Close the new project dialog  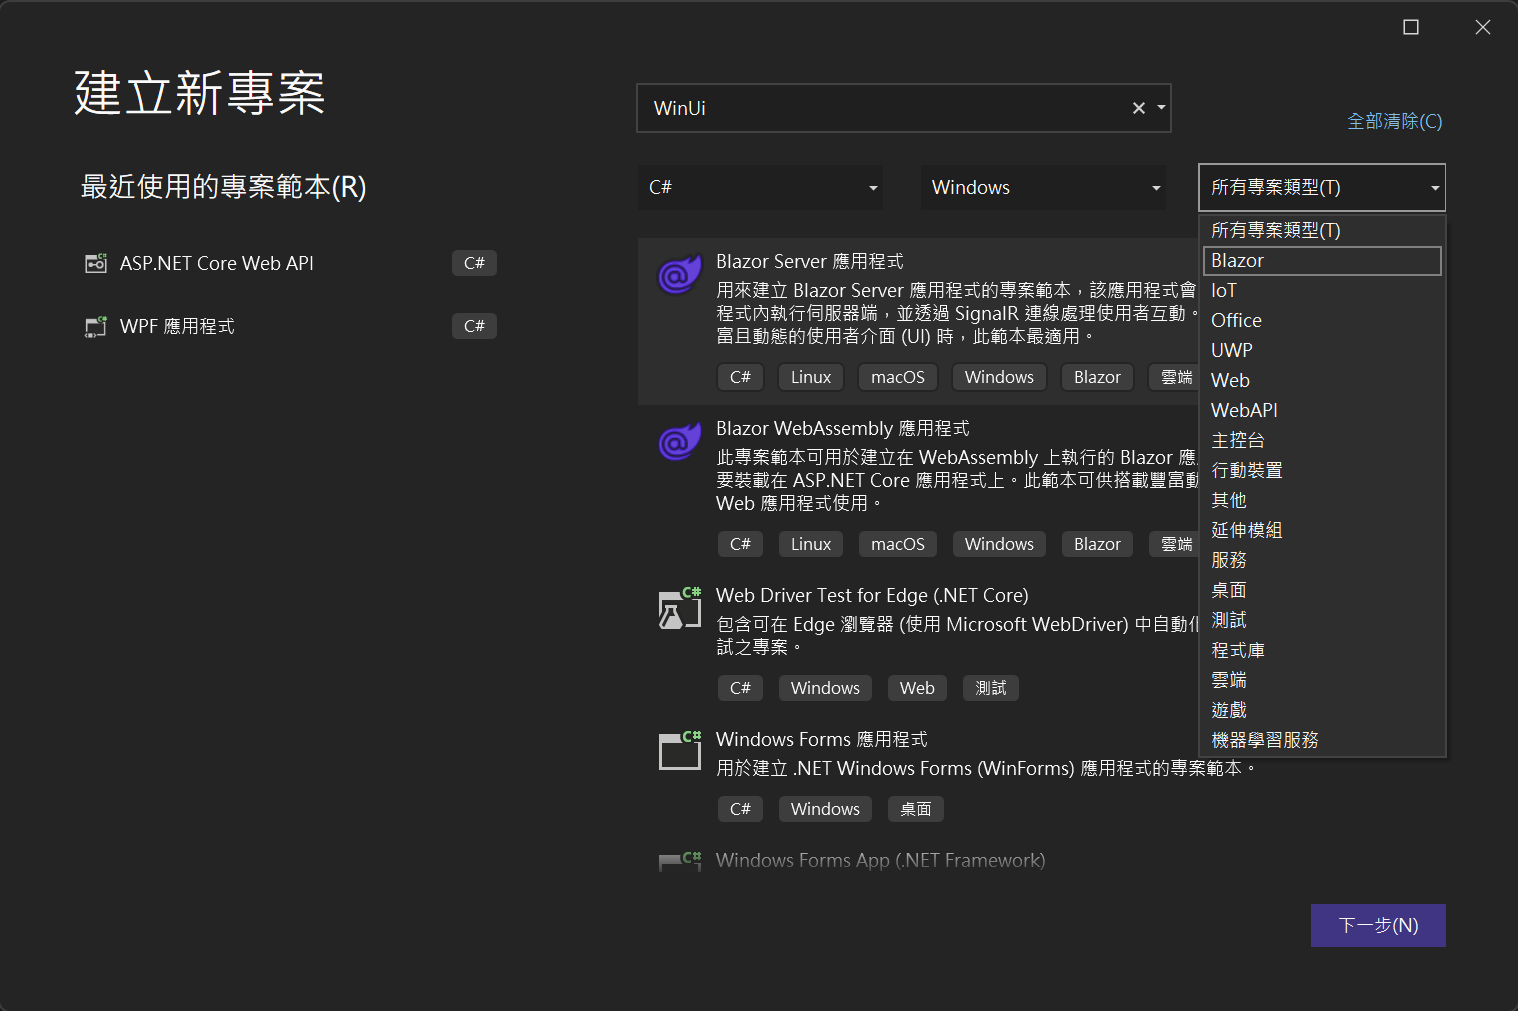point(1483,27)
